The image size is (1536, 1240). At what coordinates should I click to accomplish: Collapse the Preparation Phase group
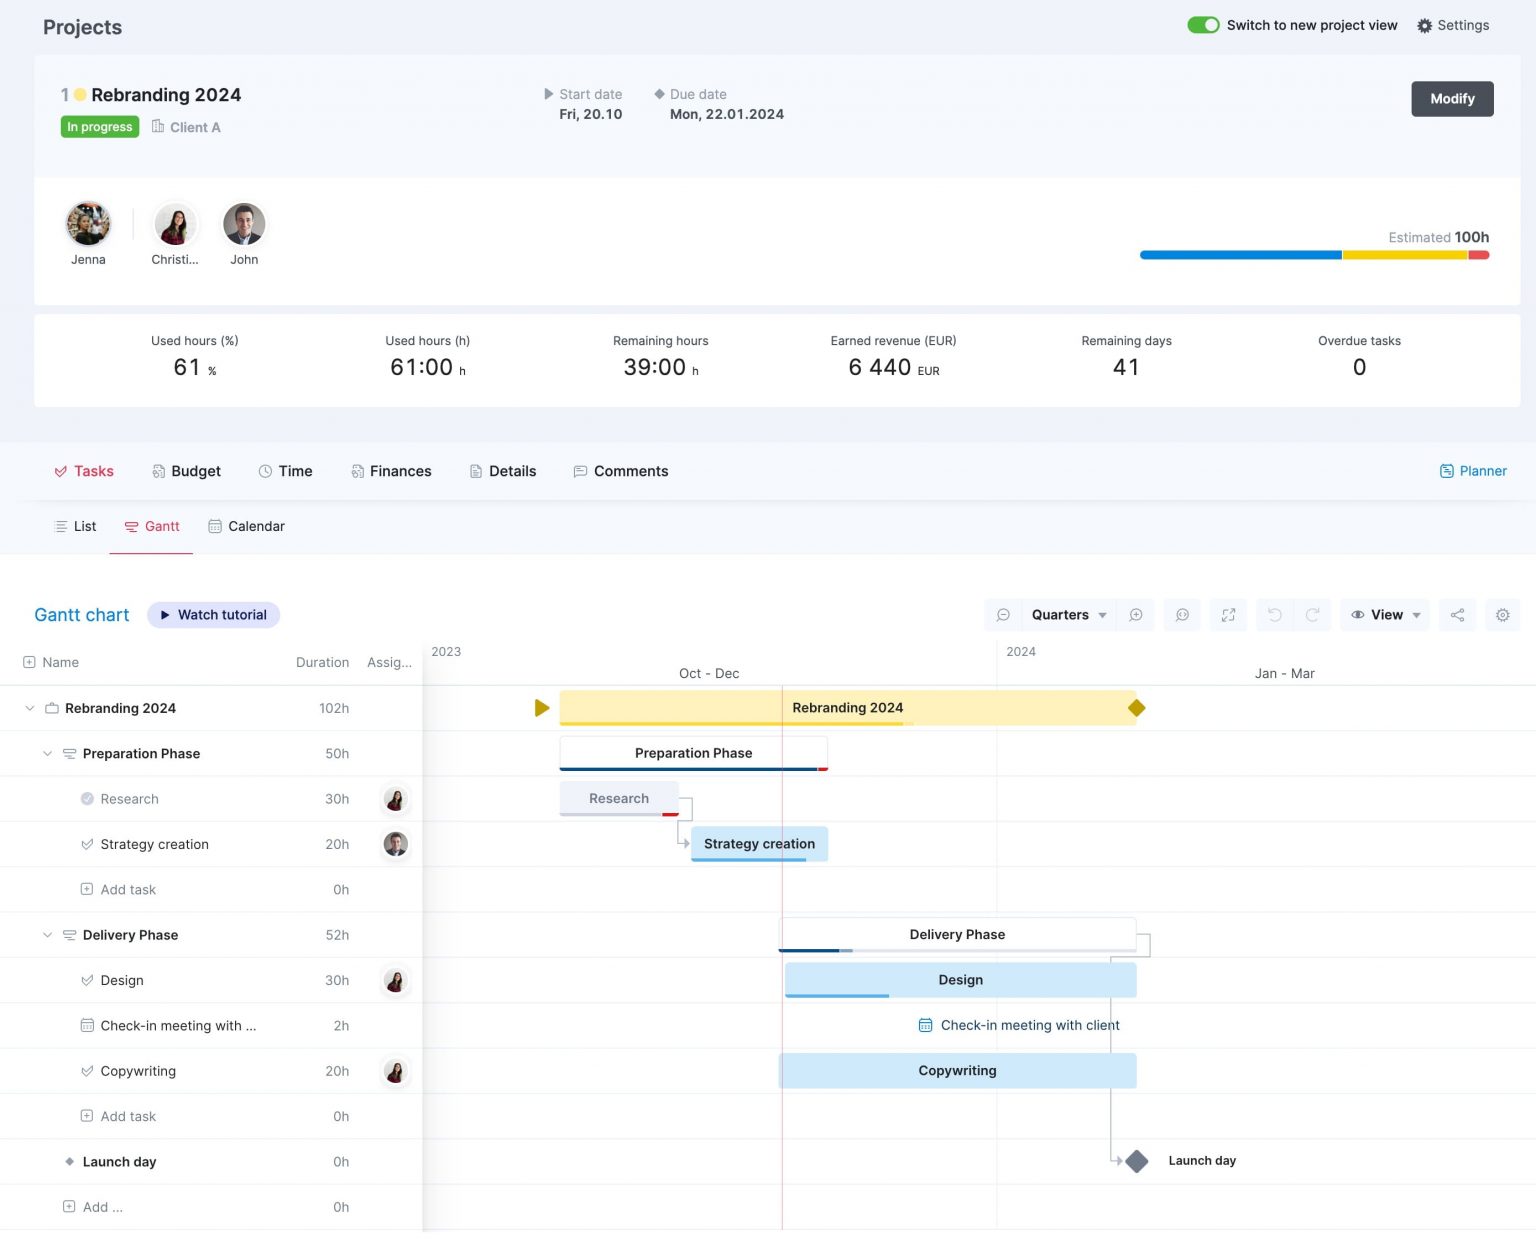point(47,753)
